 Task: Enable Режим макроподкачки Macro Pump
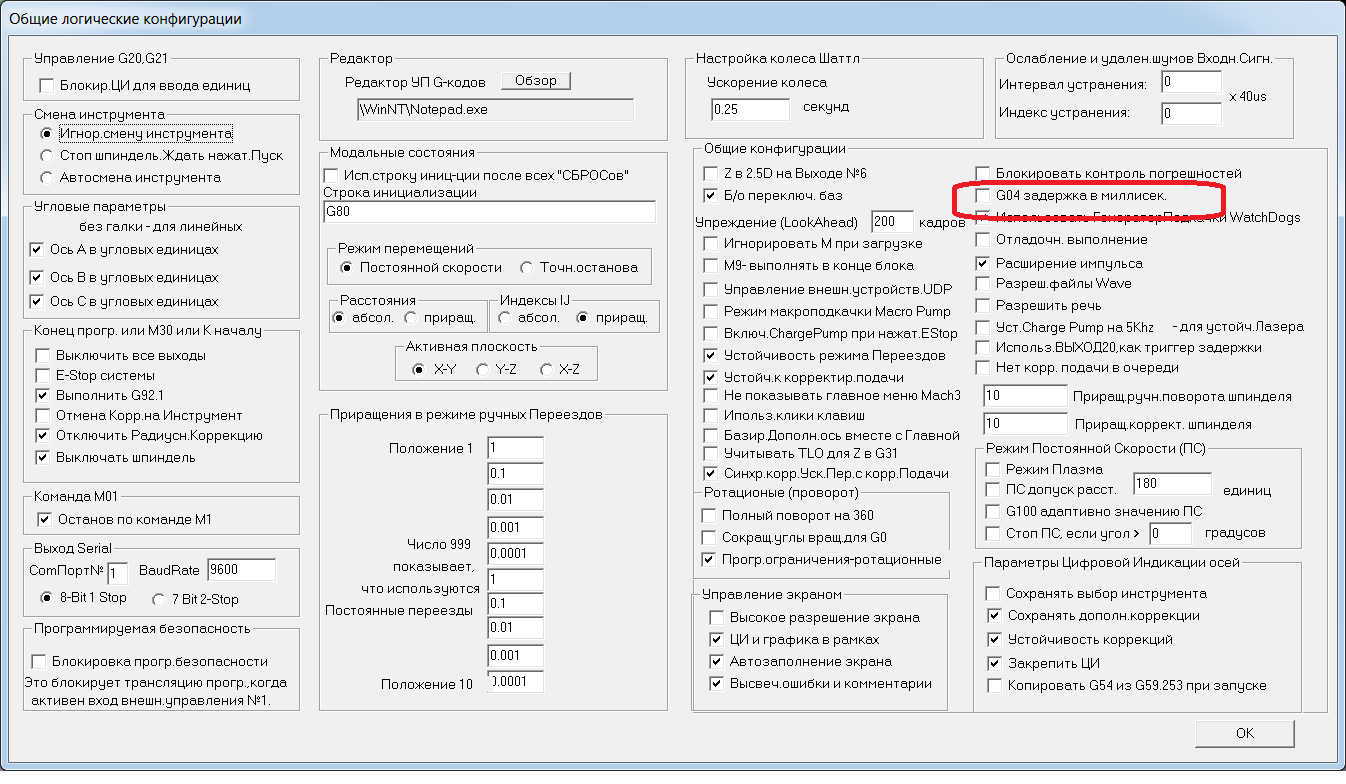(711, 312)
